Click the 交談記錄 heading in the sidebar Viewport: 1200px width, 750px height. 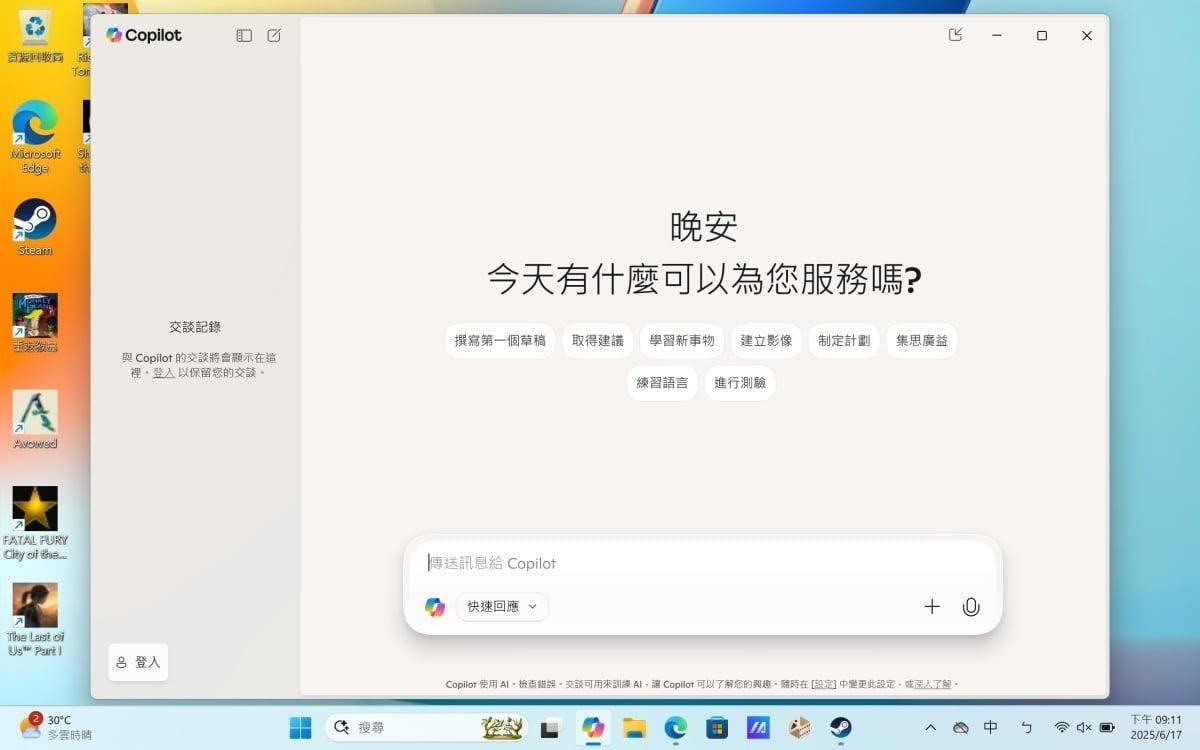tap(195, 327)
